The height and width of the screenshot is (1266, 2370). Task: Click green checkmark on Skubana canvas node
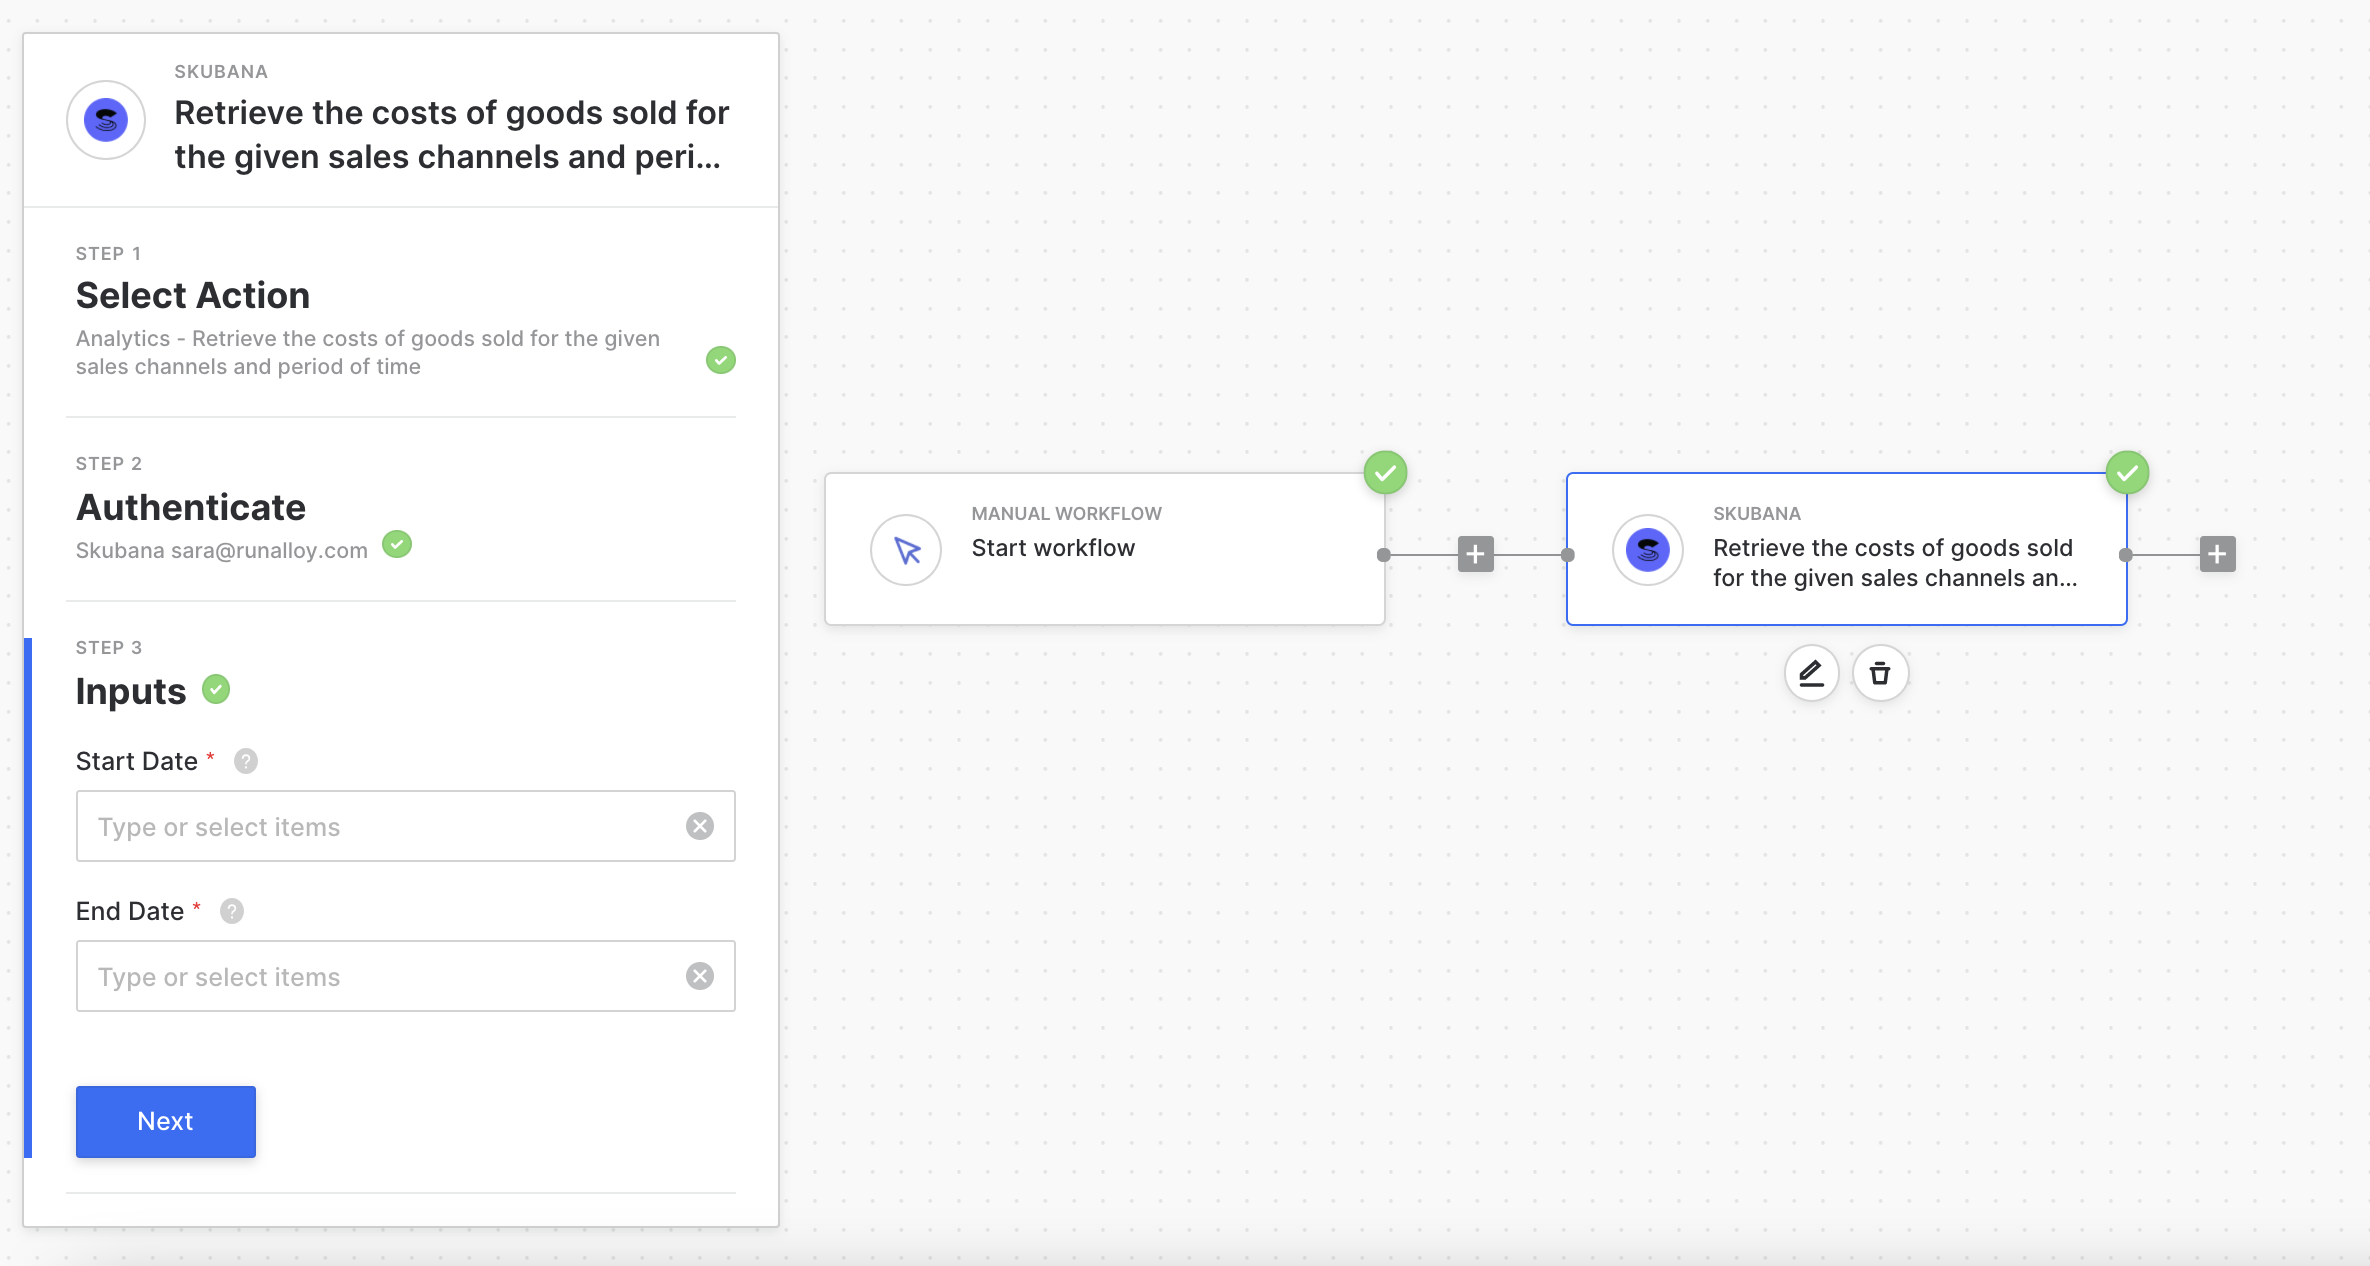(2127, 473)
